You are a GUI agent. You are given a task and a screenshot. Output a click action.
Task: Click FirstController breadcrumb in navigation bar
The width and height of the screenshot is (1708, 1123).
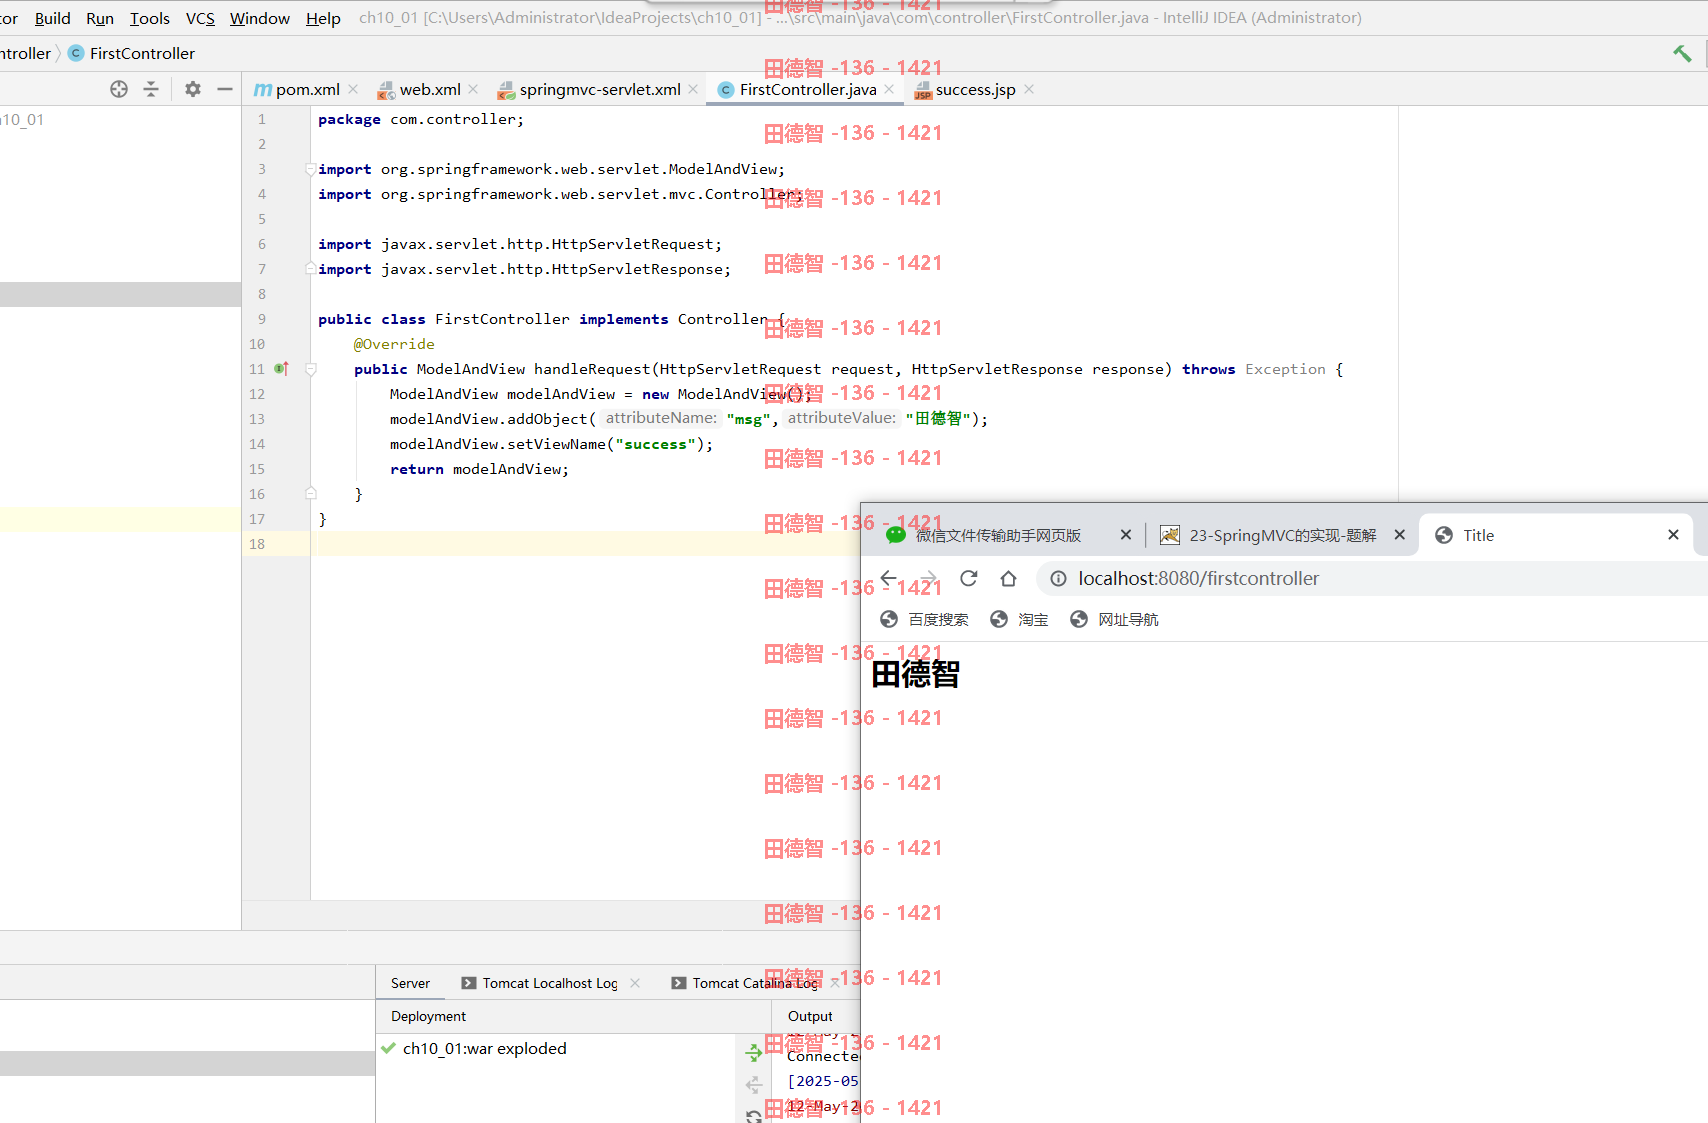point(131,53)
